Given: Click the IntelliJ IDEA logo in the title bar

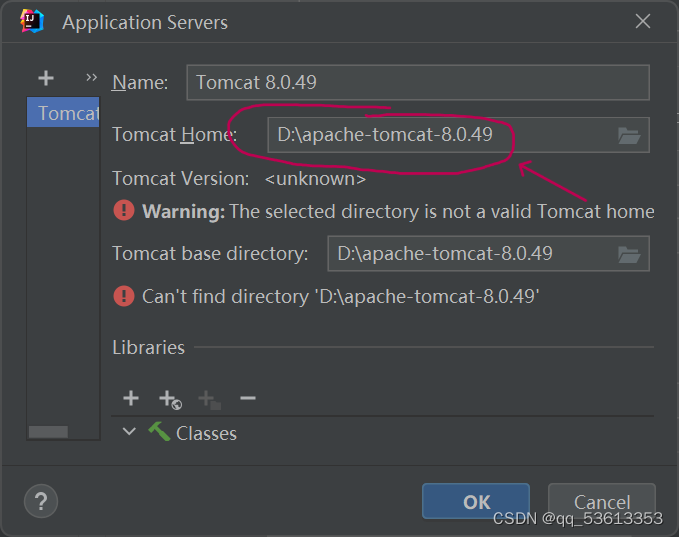Looking at the screenshot, I should [32, 21].
